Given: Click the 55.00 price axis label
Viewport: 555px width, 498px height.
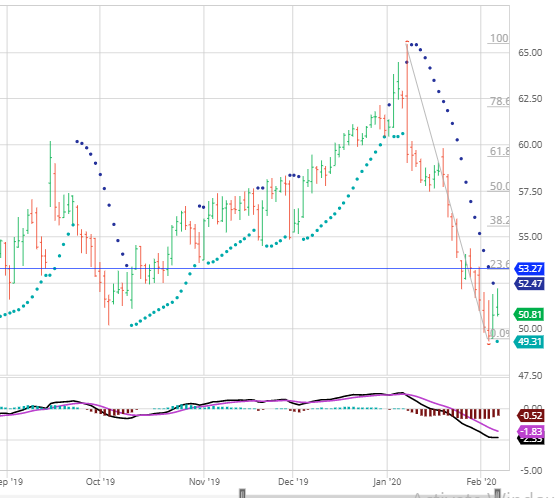Looking at the screenshot, I should pyautogui.click(x=530, y=237).
